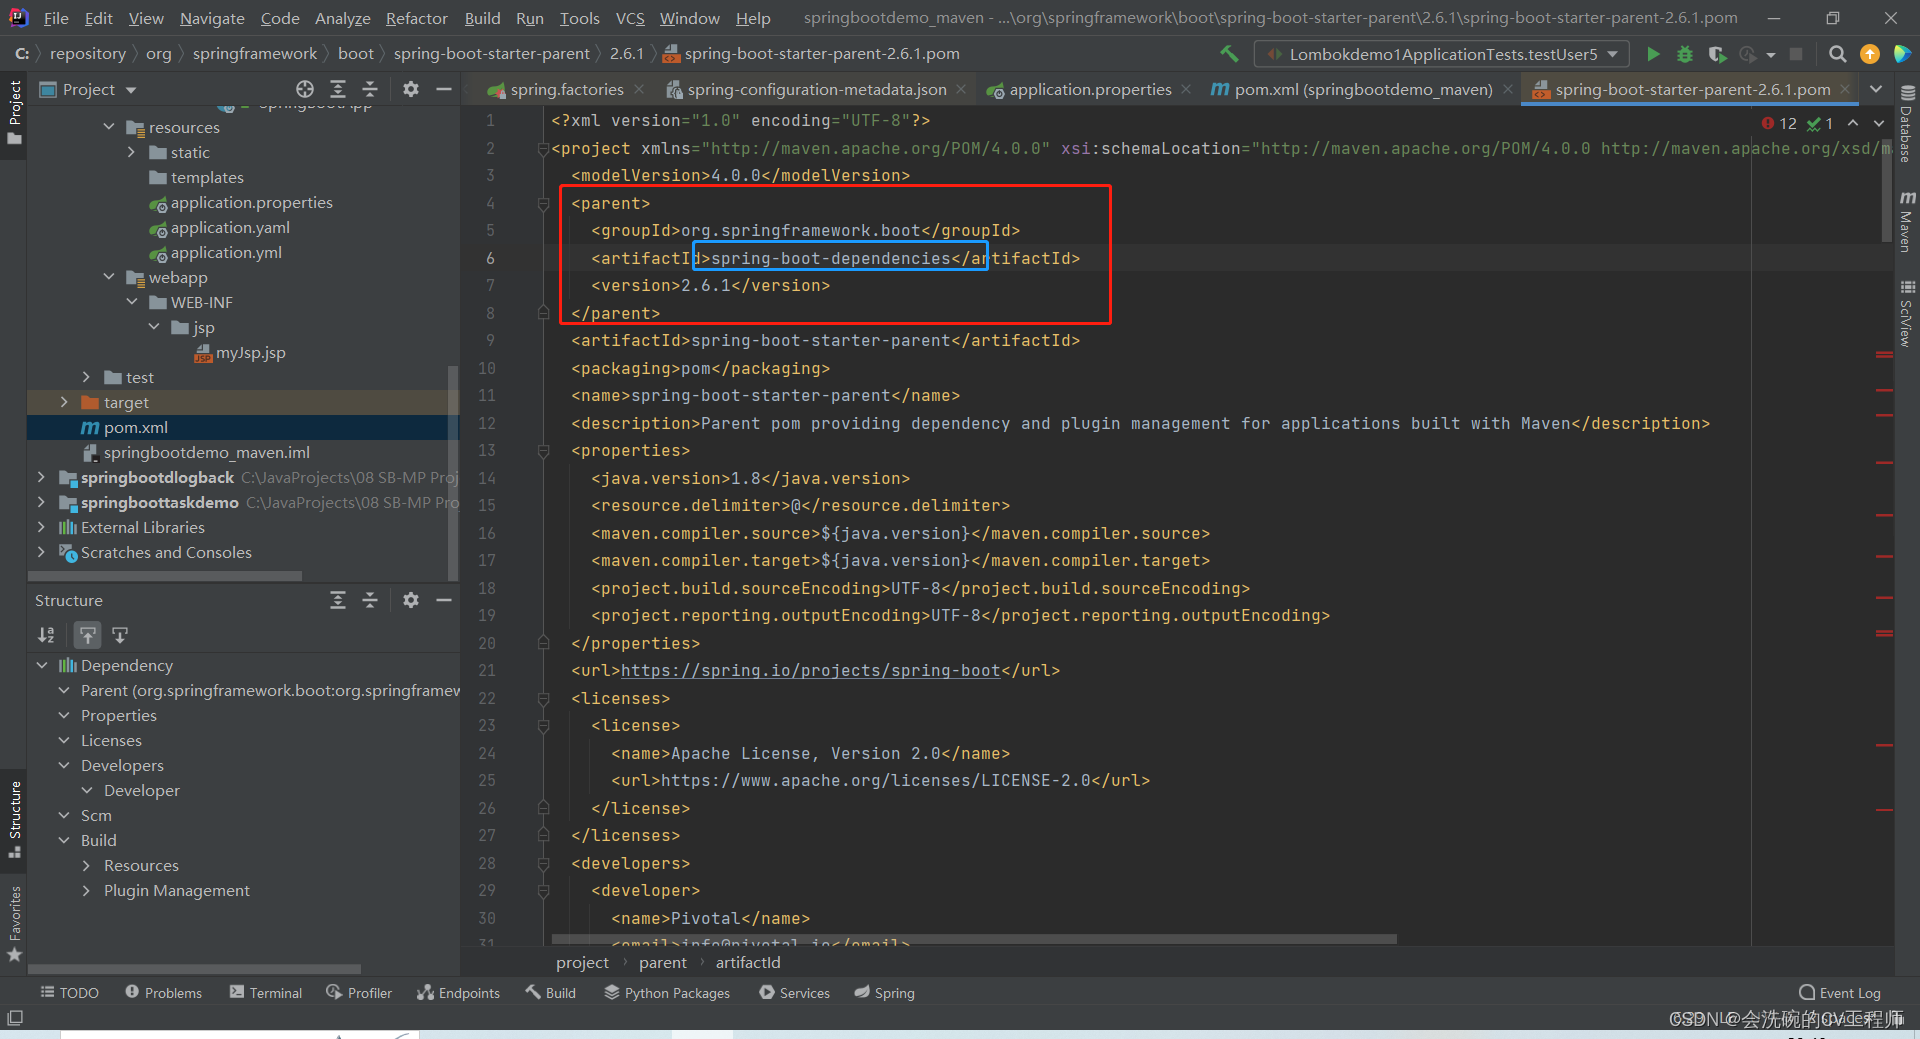Image resolution: width=1920 pixels, height=1039 pixels.
Task: Expand the target folder
Action: (64, 402)
